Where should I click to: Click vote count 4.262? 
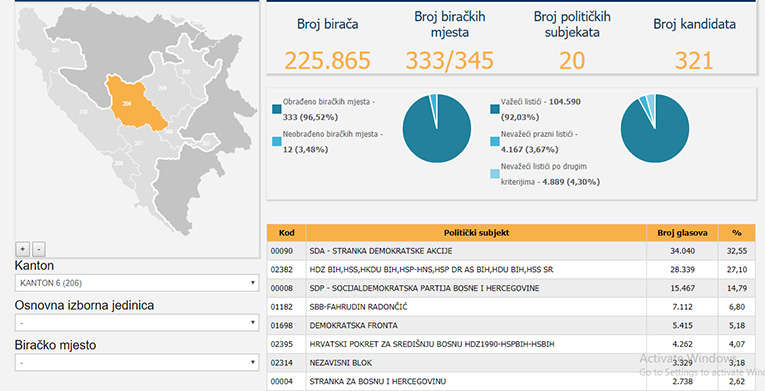coord(682,344)
